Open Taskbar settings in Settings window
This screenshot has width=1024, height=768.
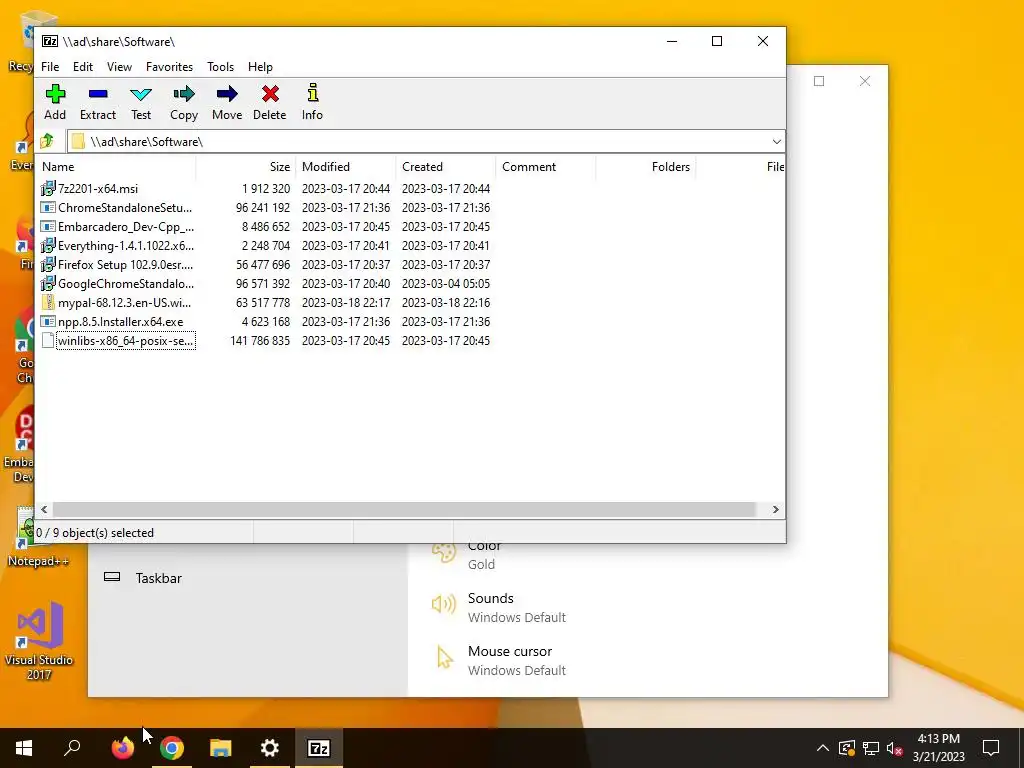pos(159,578)
